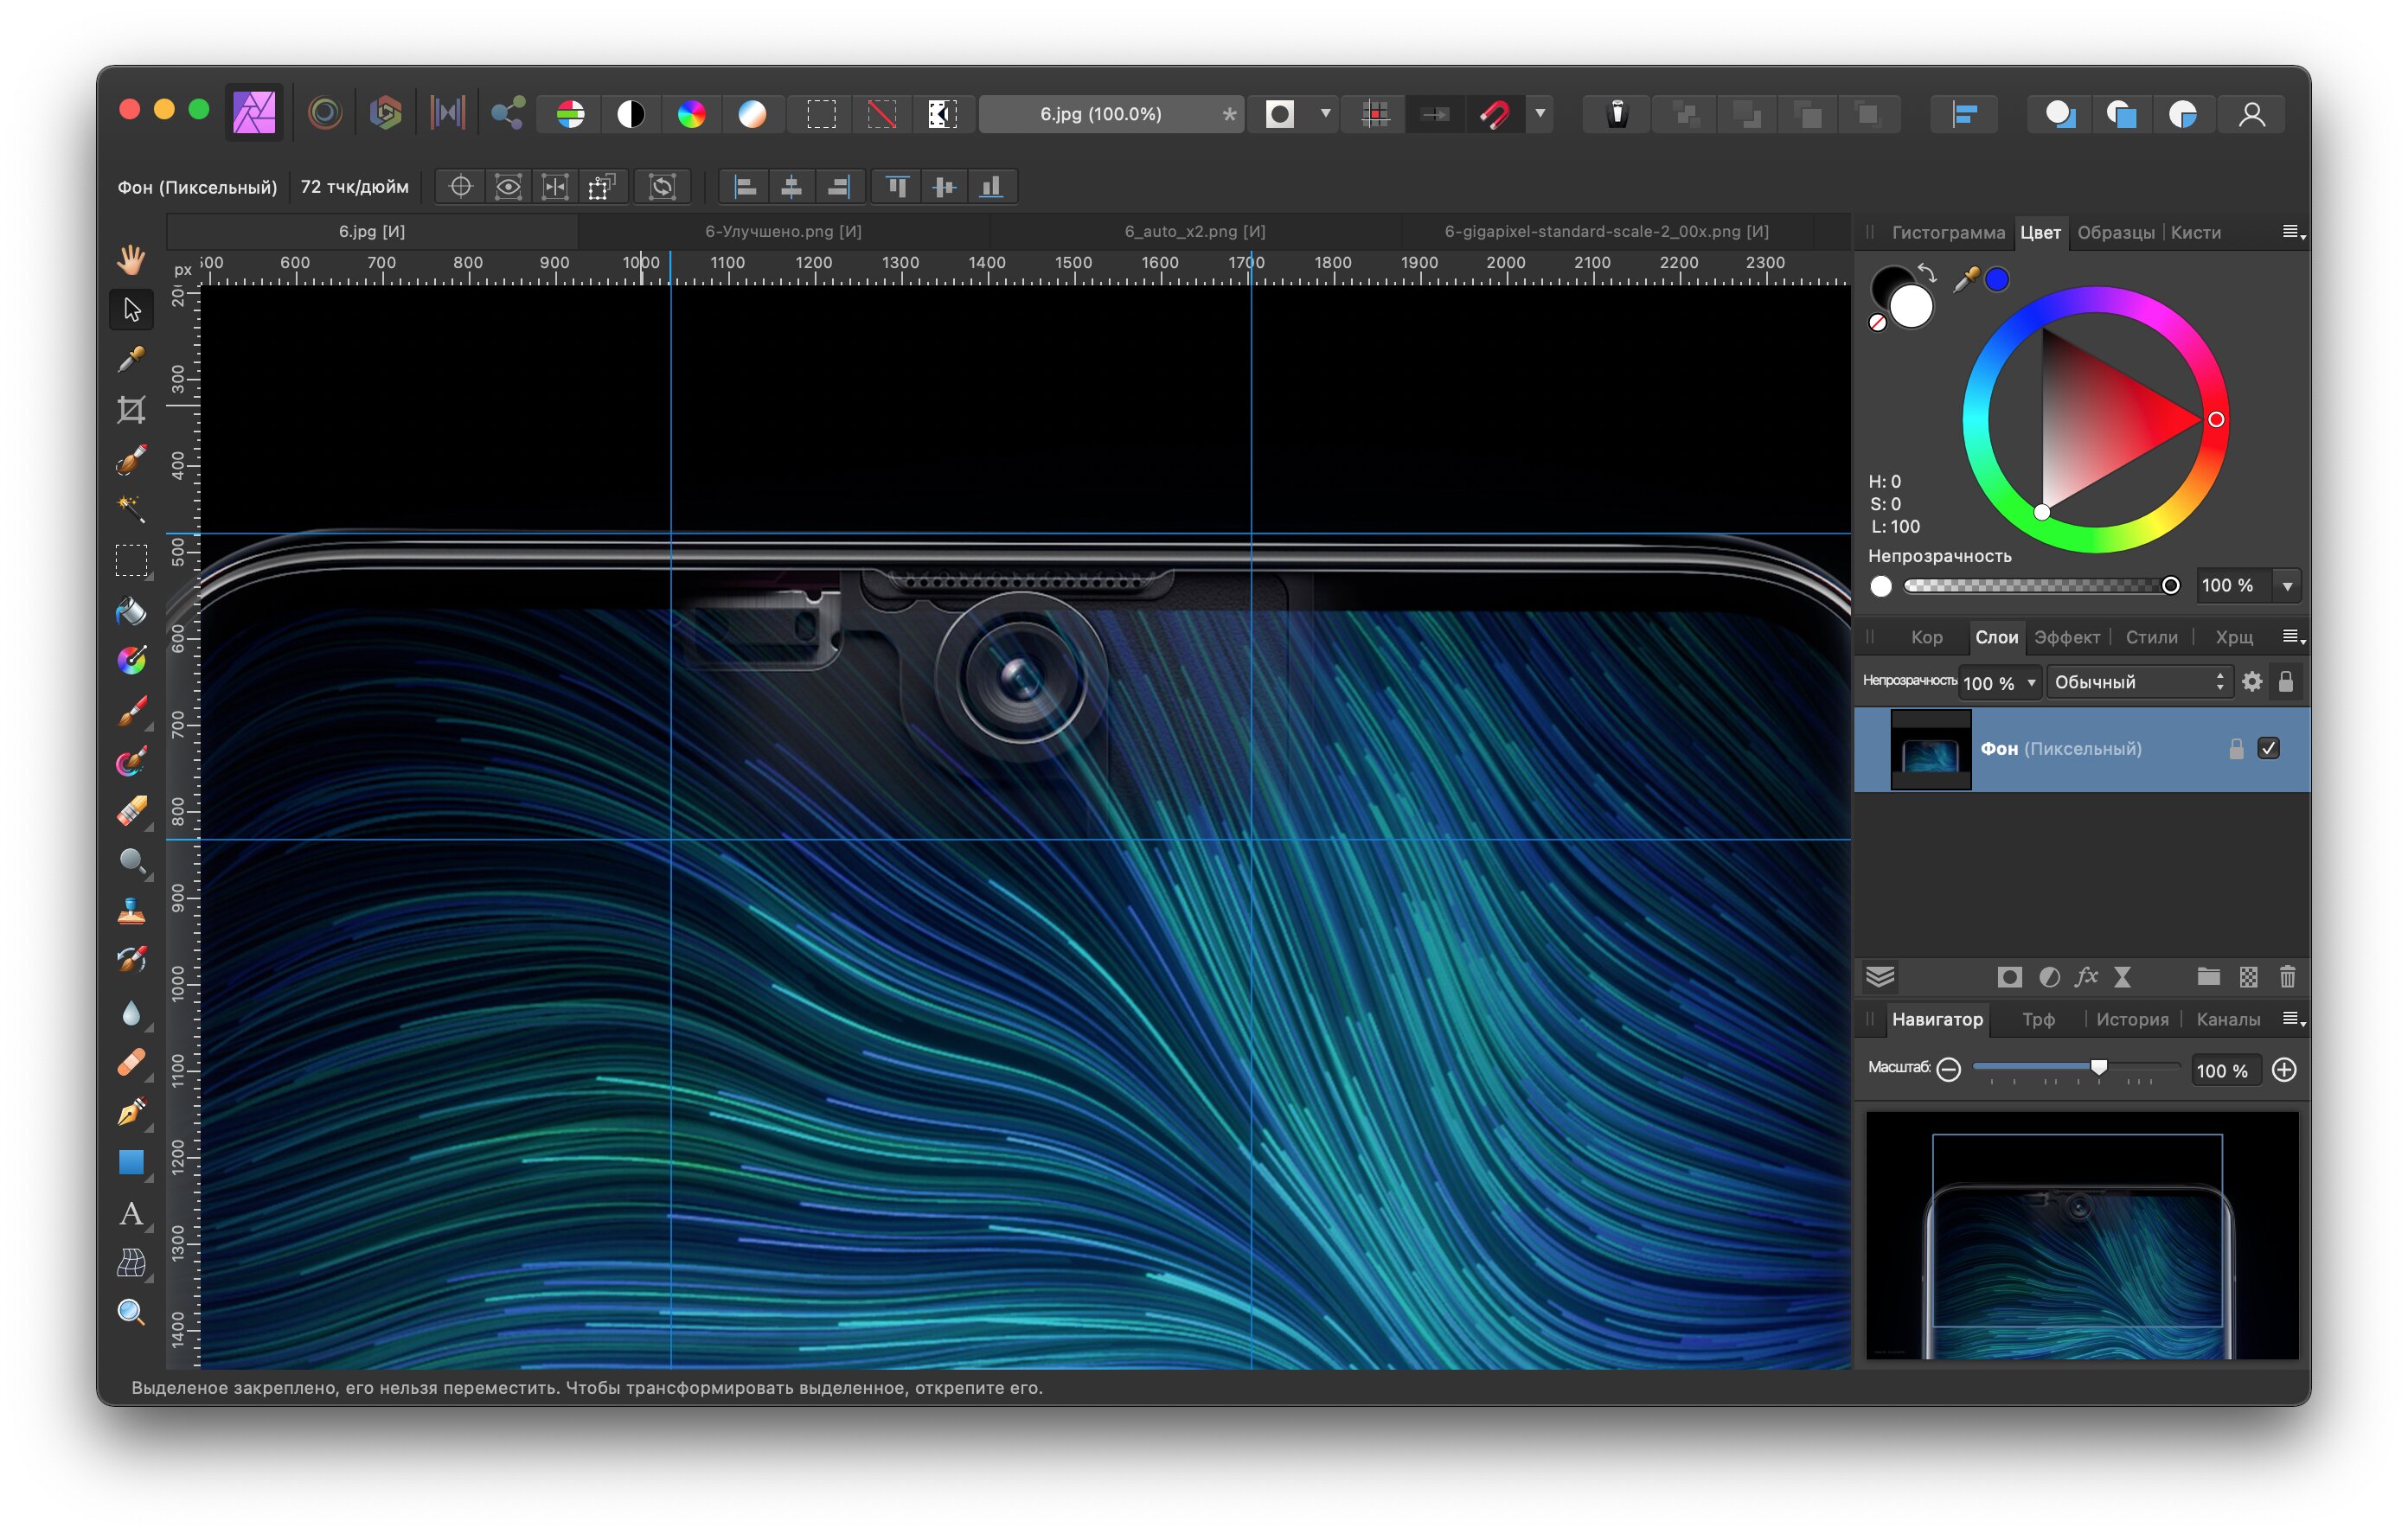Delete the selected layer with trash icon
2408x1534 pixels.
click(2287, 977)
